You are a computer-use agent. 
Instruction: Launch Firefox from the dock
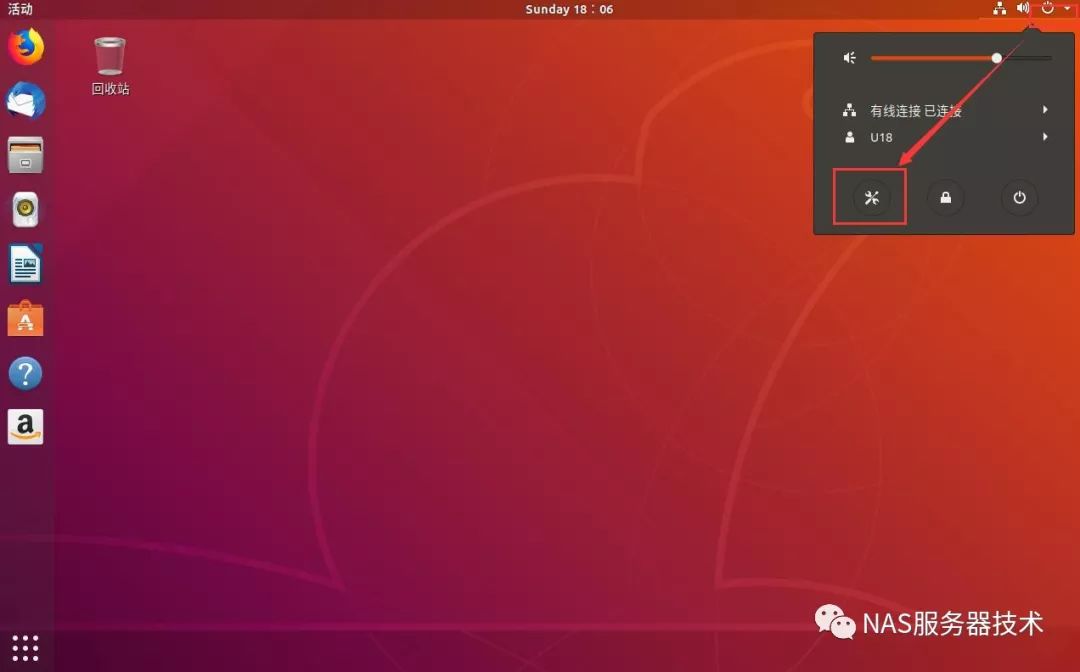(x=25, y=47)
